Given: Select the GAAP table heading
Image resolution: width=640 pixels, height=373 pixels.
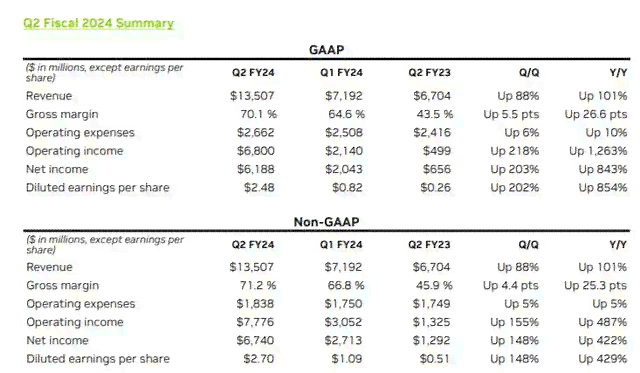Looking at the screenshot, I should 327,50.
